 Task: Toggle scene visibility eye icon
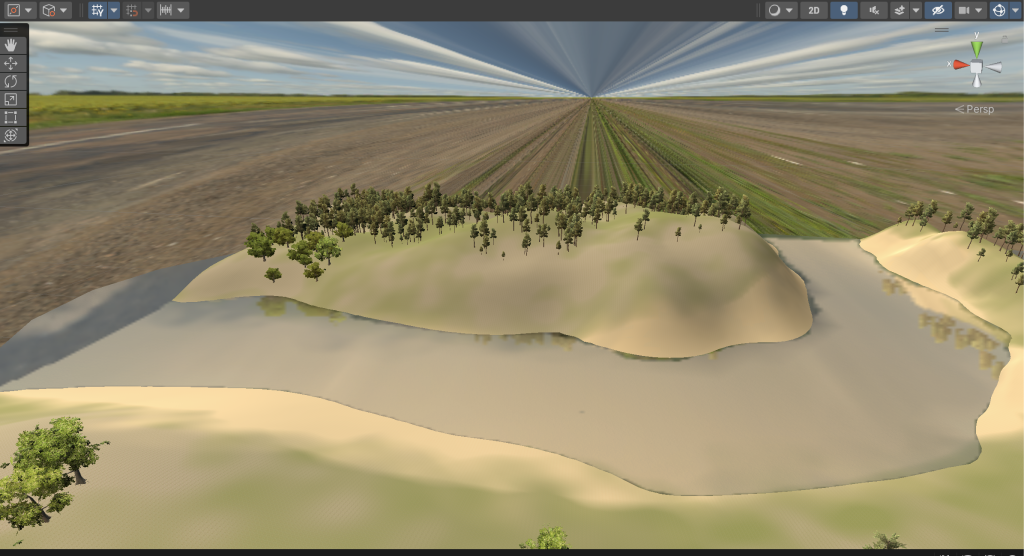[x=937, y=10]
